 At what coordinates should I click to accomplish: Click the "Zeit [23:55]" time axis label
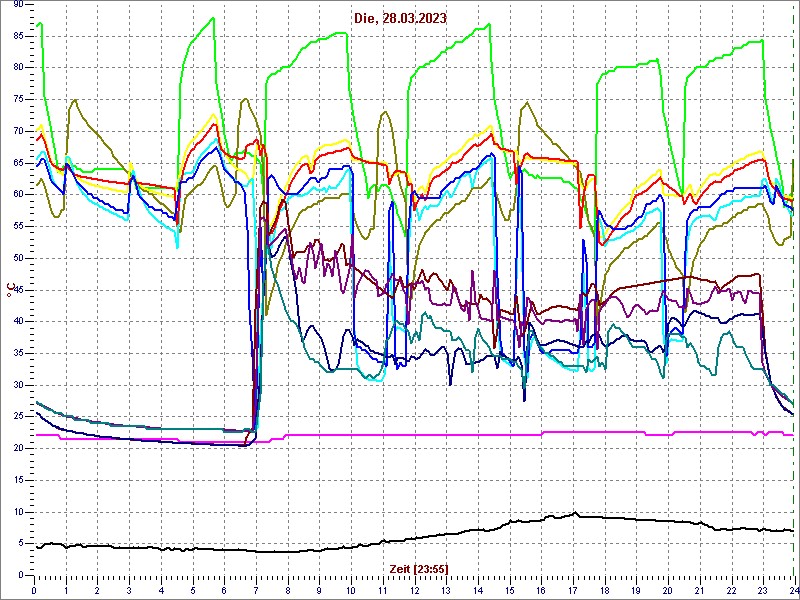click(x=419, y=568)
